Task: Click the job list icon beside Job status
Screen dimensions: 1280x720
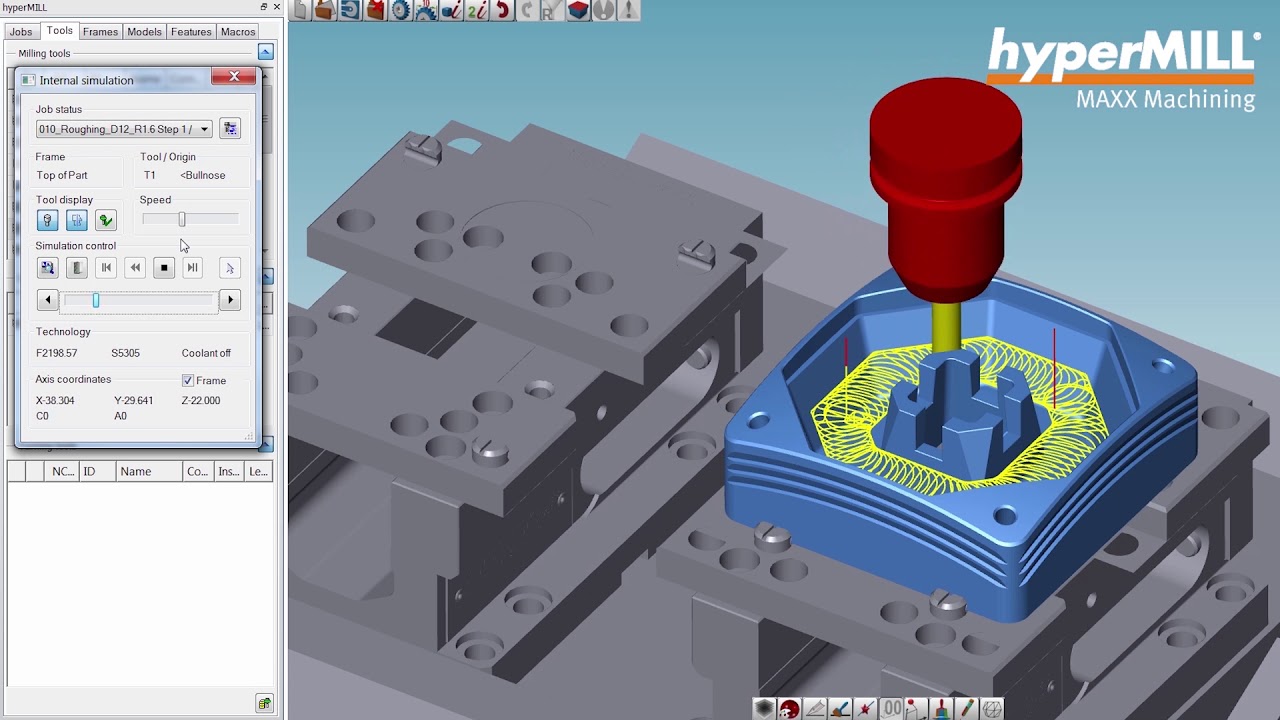Action: tap(230, 128)
